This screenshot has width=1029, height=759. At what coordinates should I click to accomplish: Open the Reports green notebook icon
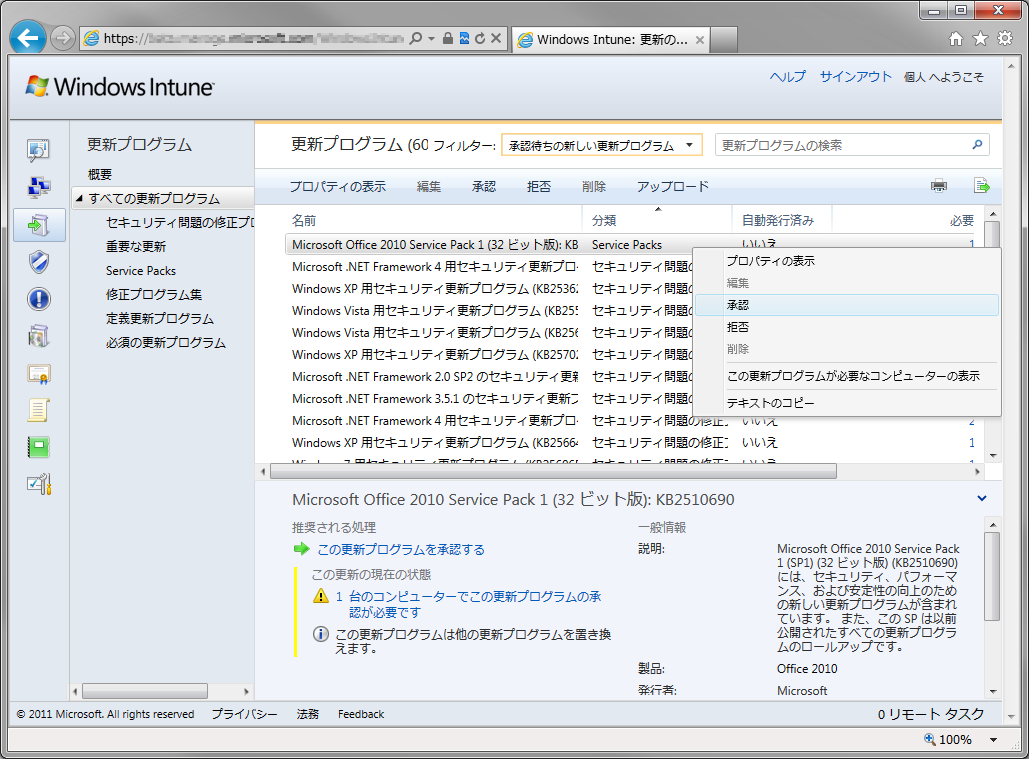click(39, 448)
